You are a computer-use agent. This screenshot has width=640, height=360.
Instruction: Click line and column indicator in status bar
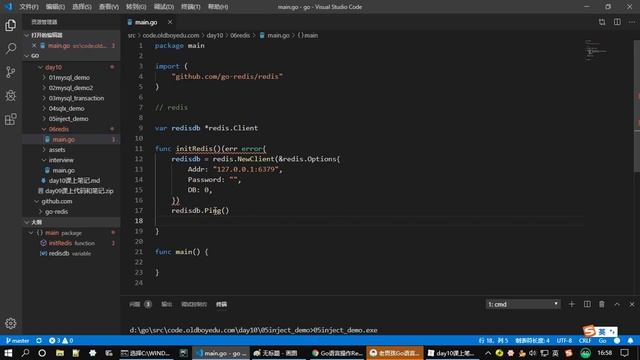click(493, 340)
